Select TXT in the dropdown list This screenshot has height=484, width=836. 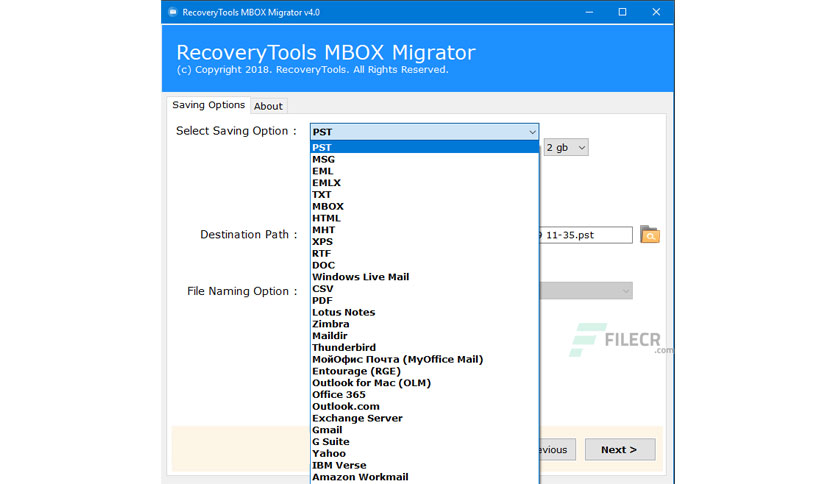click(424, 195)
